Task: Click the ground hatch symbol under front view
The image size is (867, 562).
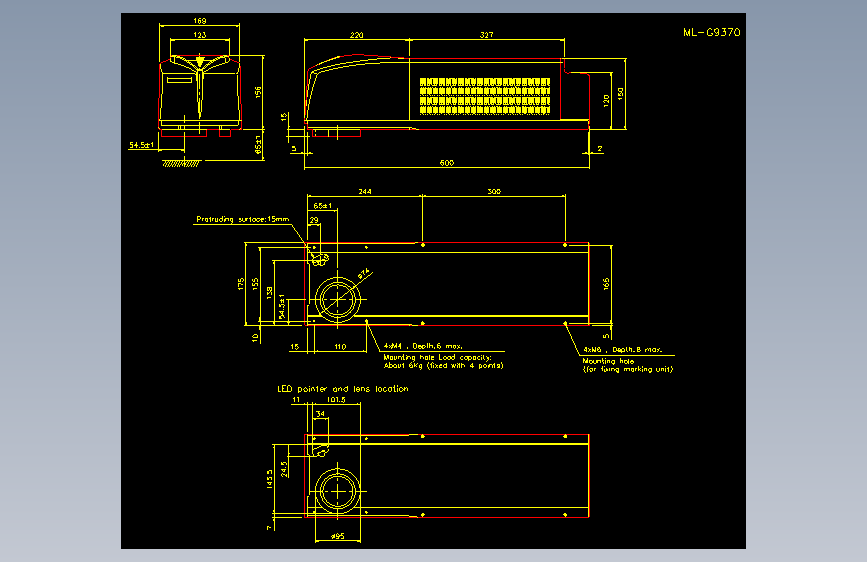Action: [x=181, y=164]
